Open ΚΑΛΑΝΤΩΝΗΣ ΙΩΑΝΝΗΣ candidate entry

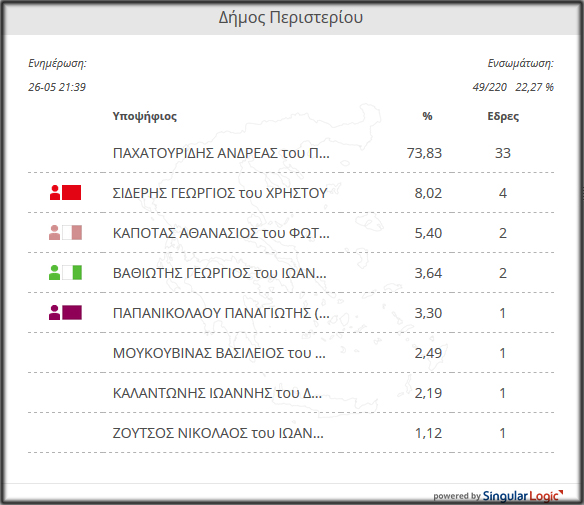click(217, 393)
